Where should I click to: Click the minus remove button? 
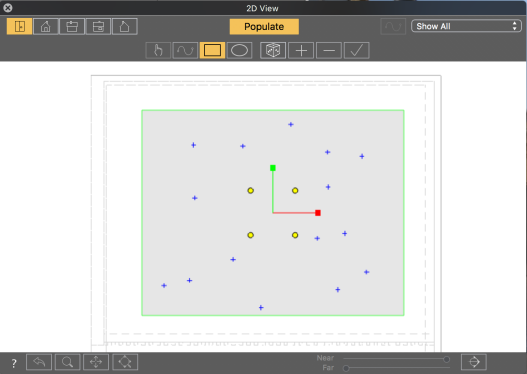[x=329, y=51]
